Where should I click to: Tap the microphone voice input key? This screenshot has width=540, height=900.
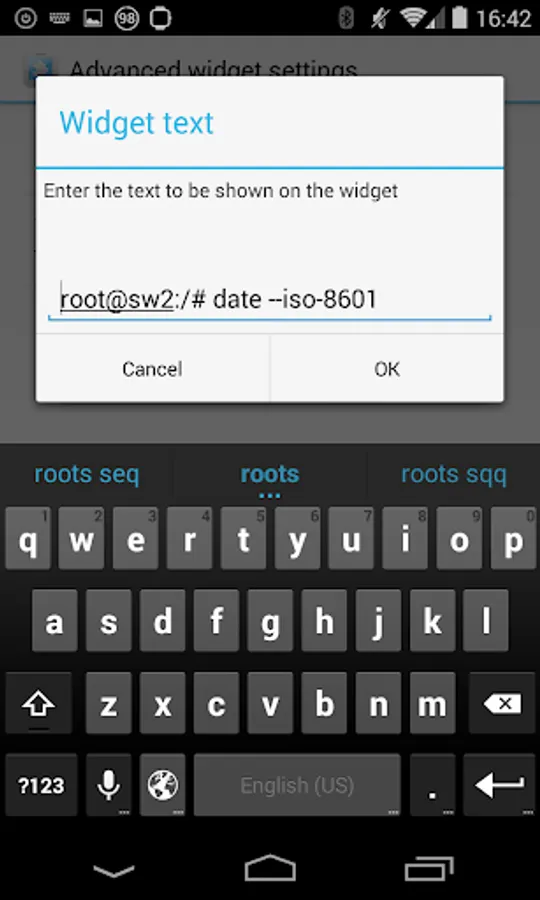tap(108, 785)
